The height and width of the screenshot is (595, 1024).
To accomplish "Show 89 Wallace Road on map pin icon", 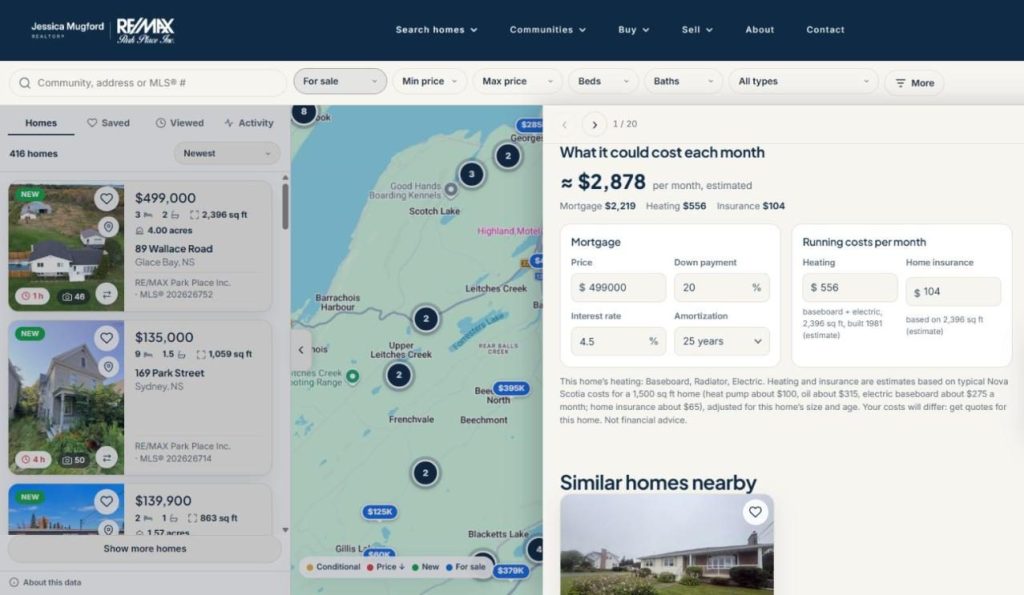I will [x=108, y=227].
